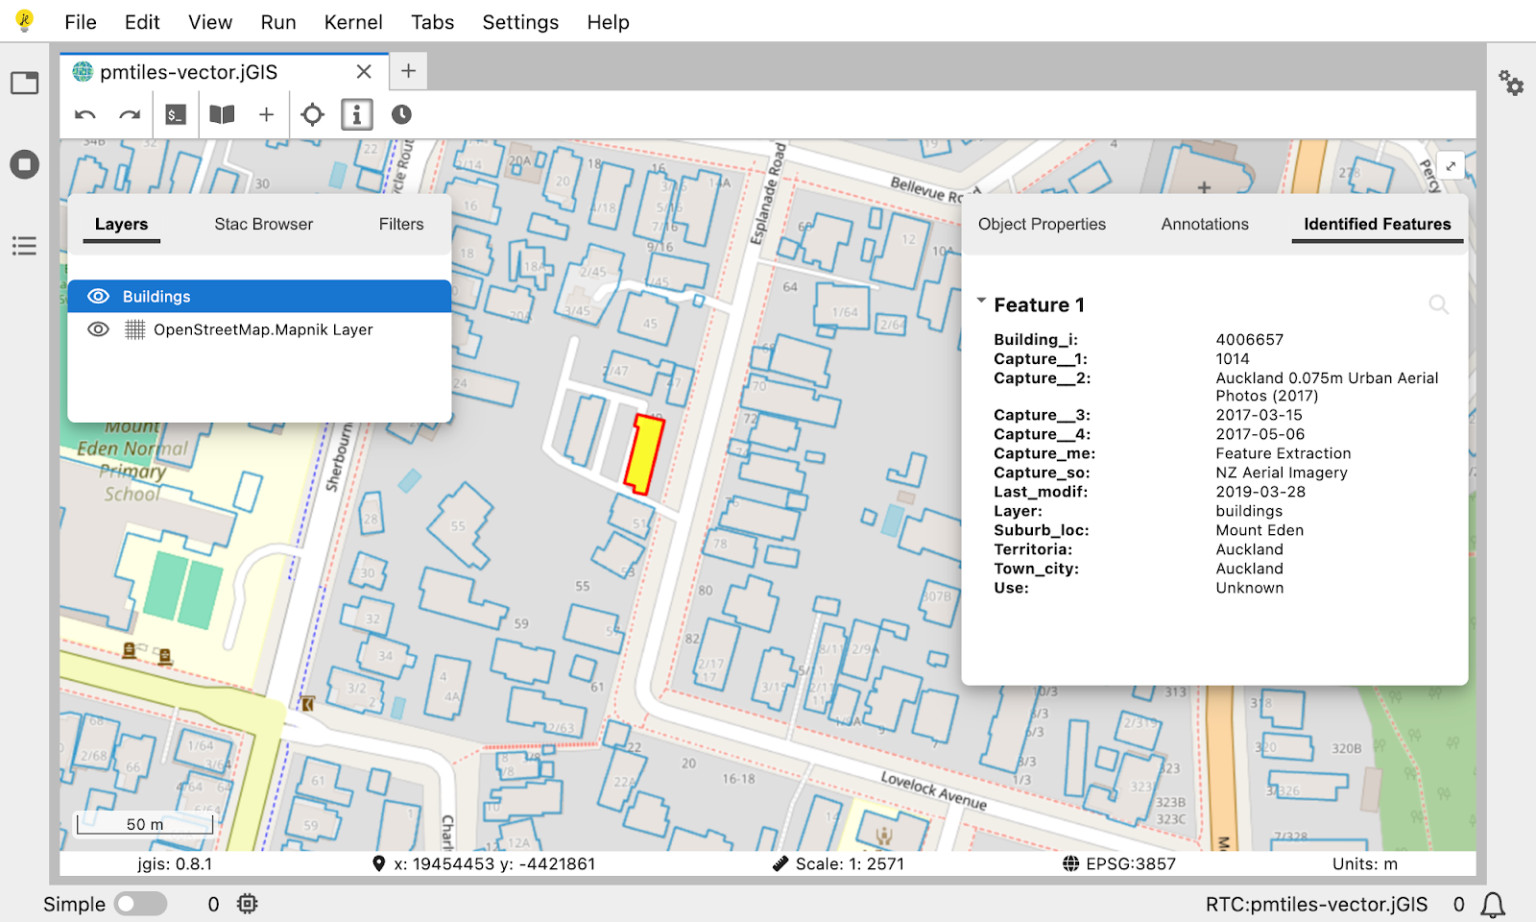Click the fullscreen expand map button
The image size is (1536, 922).
pos(1450,166)
